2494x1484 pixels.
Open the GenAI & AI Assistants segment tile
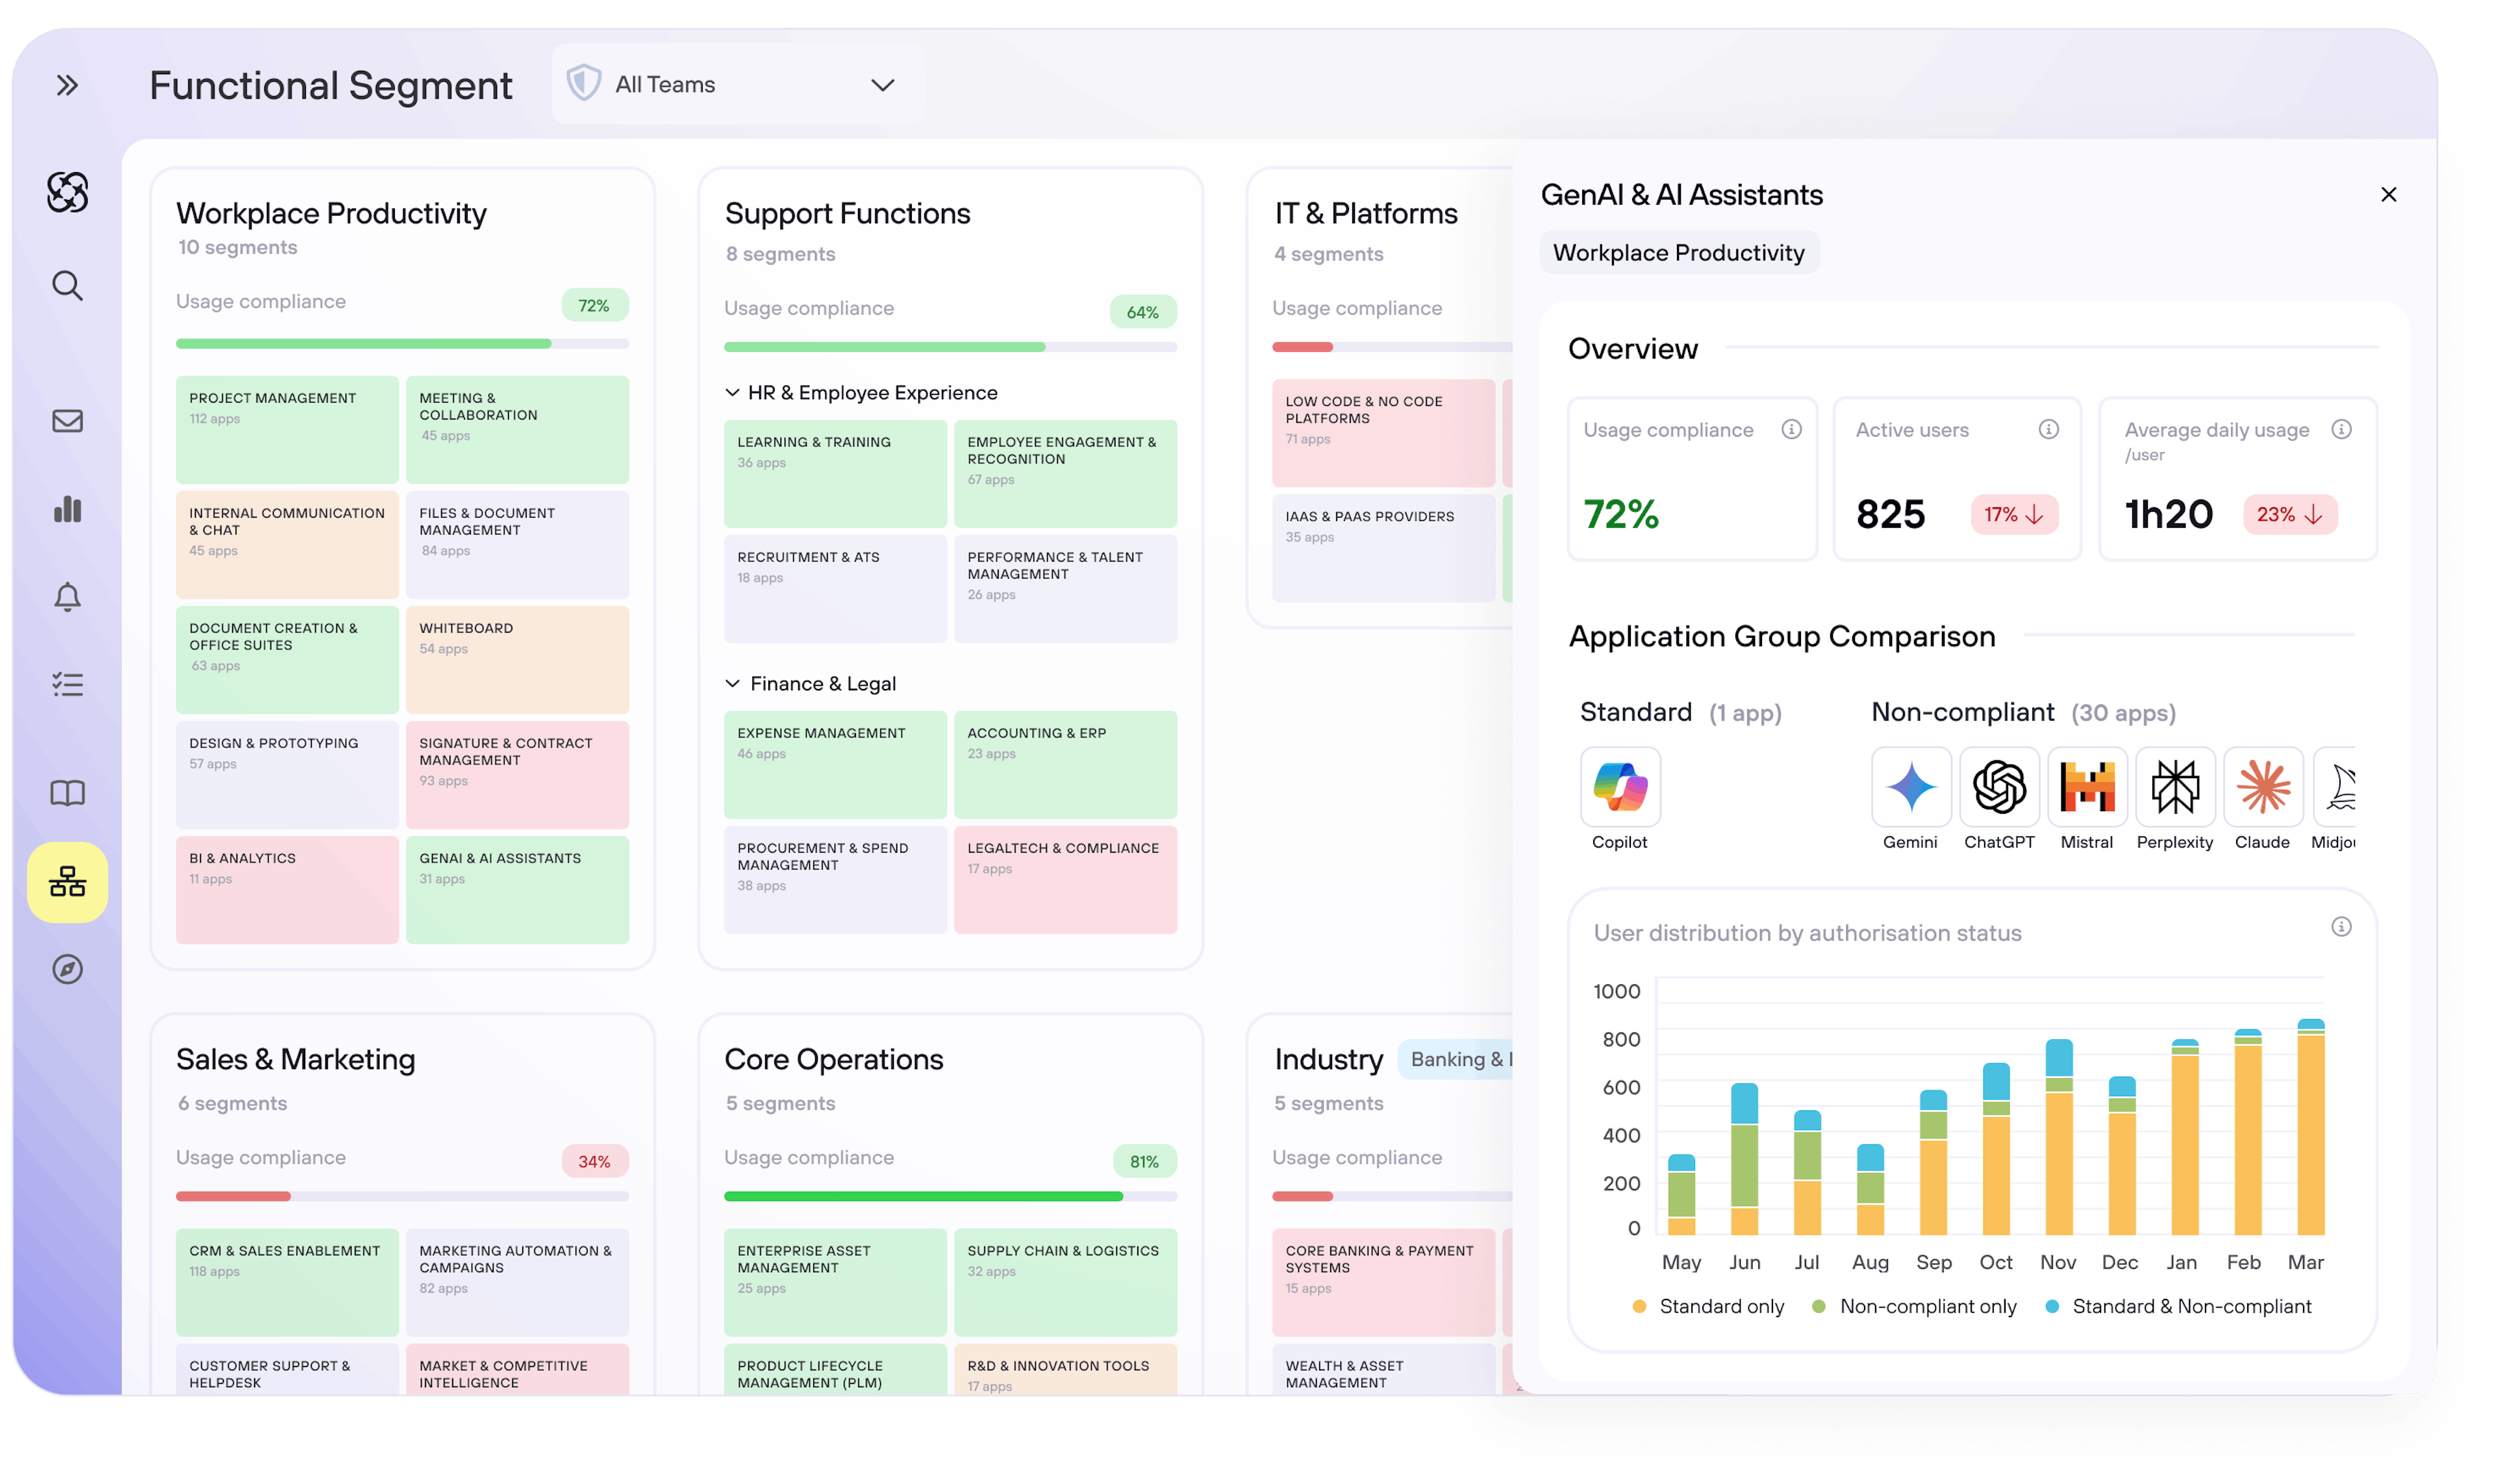click(x=517, y=889)
